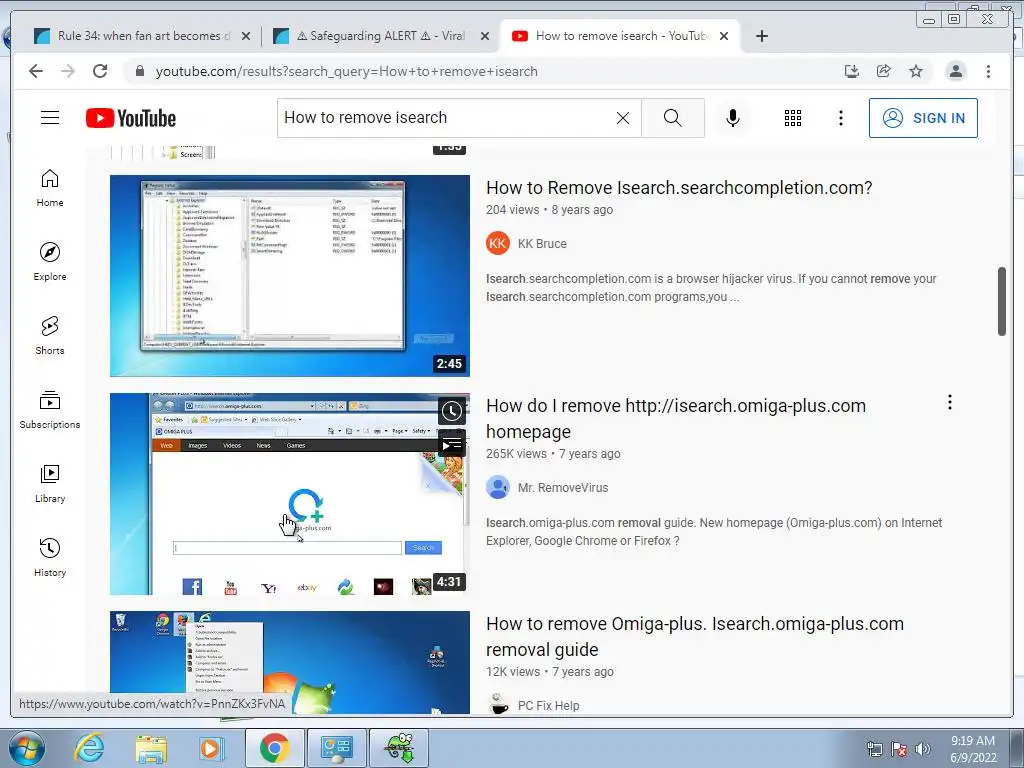Clear the search box with the X icon

point(623,118)
